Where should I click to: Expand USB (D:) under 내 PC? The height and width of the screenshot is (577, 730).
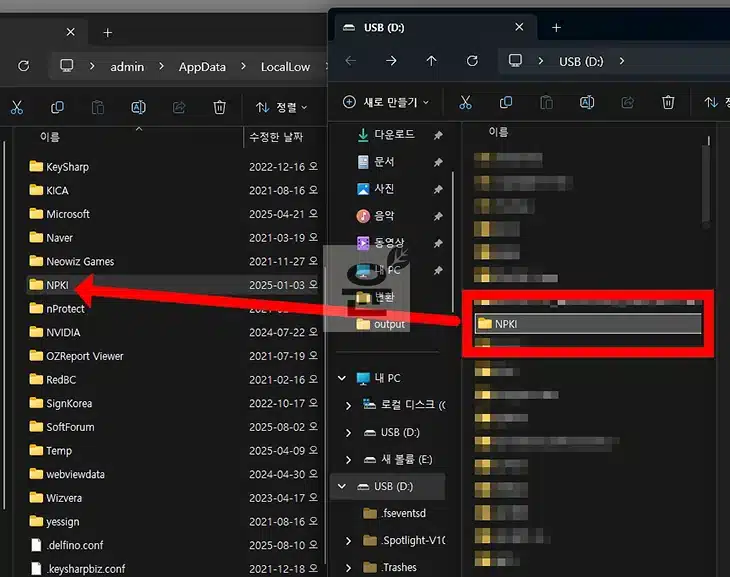pos(348,433)
